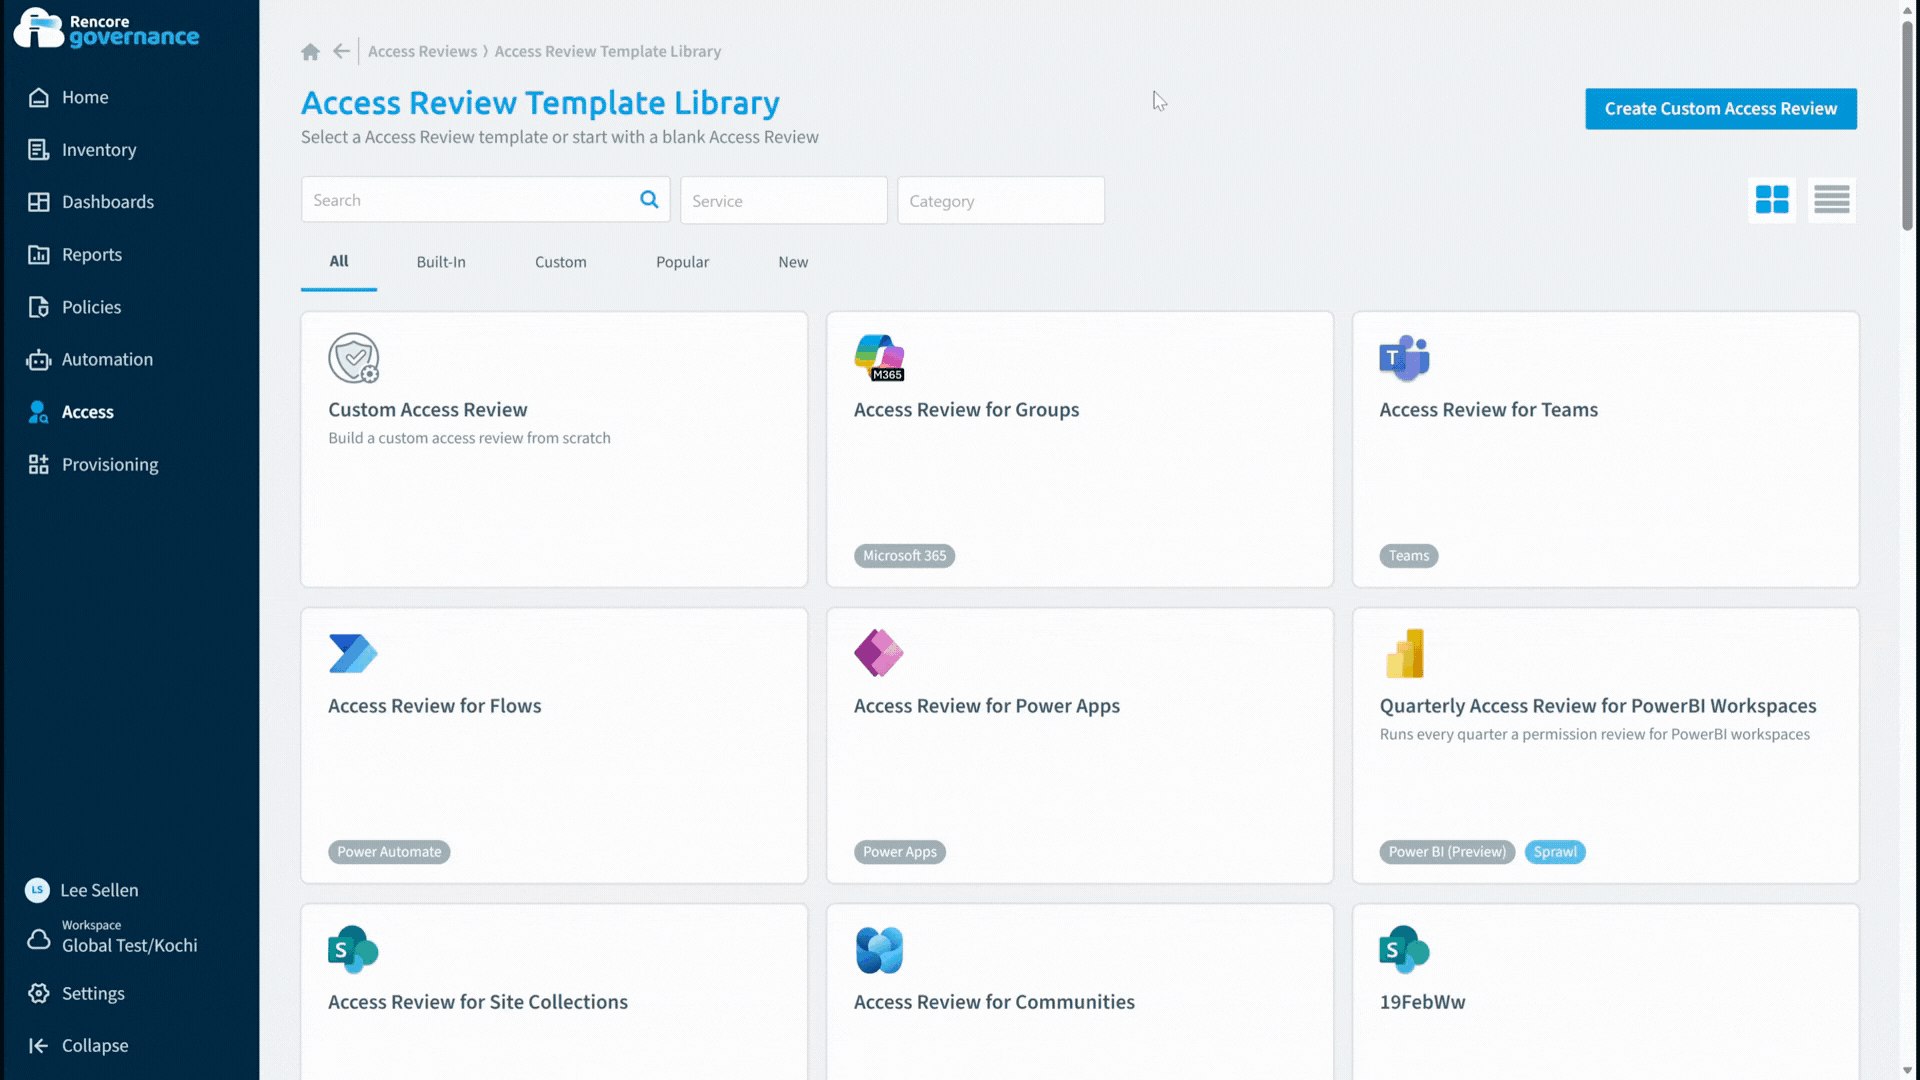
Task: Click the Power Apps diamond icon
Action: (x=879, y=653)
